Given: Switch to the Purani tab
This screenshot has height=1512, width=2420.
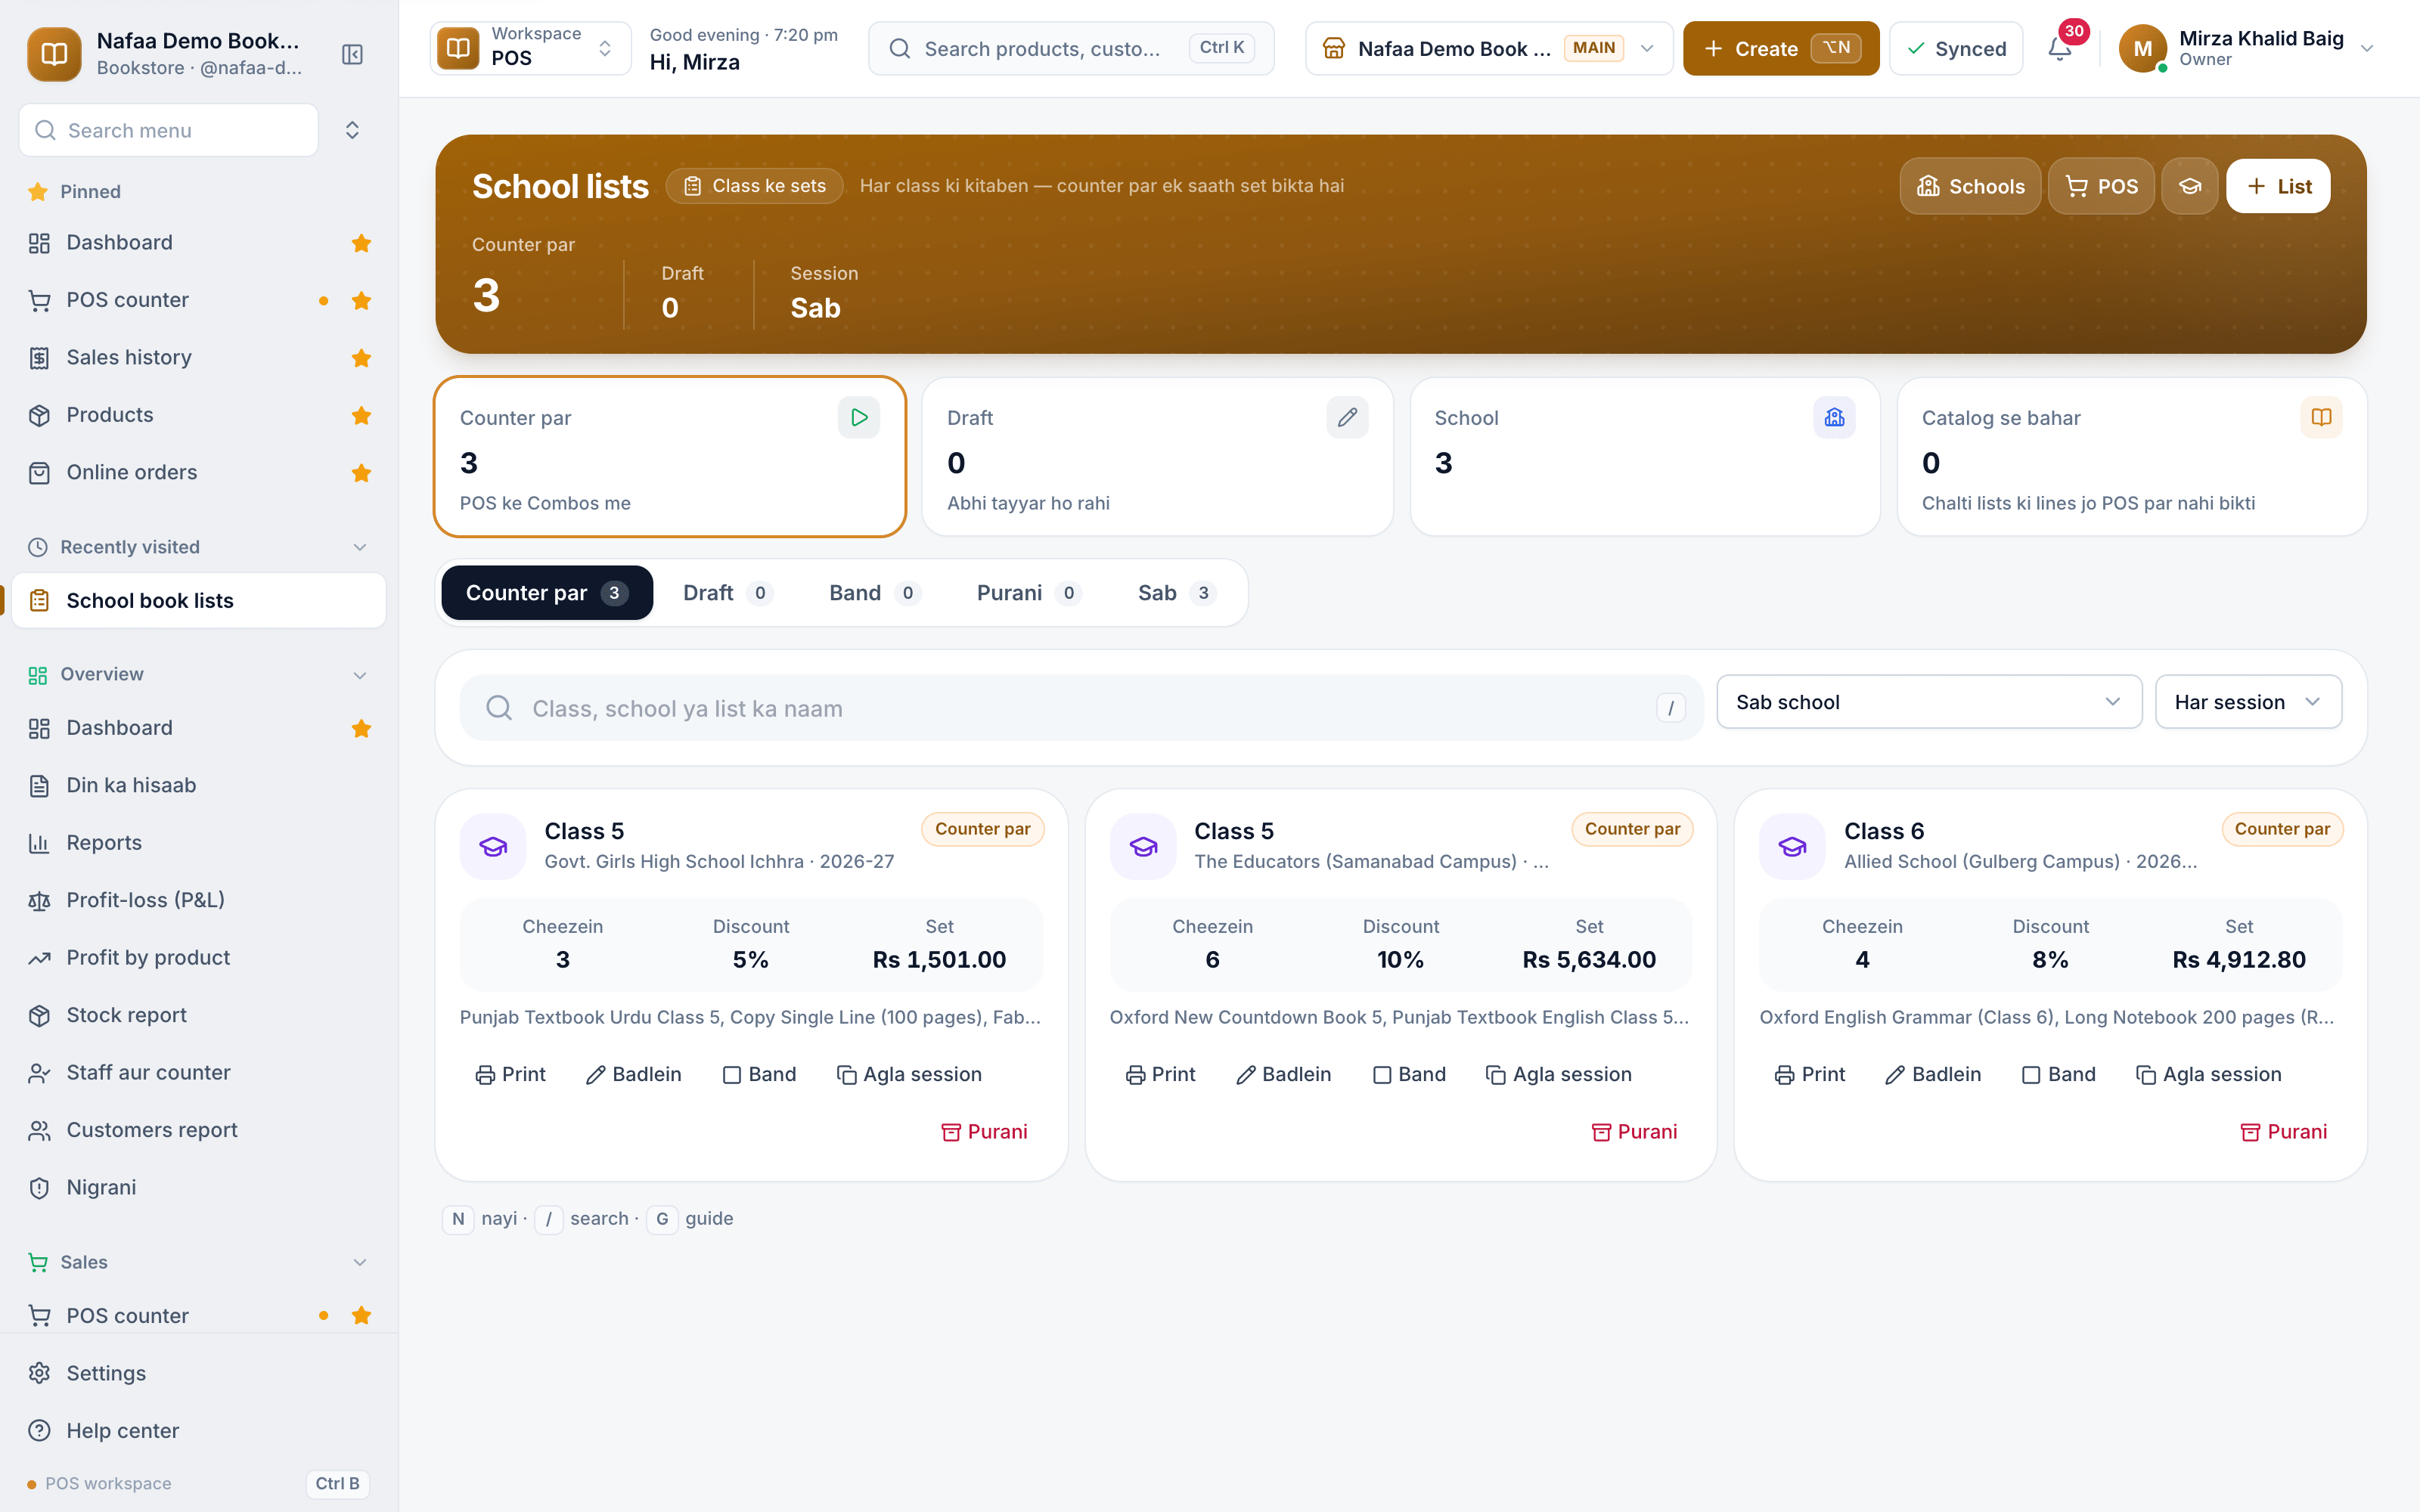Looking at the screenshot, I should tap(1028, 593).
